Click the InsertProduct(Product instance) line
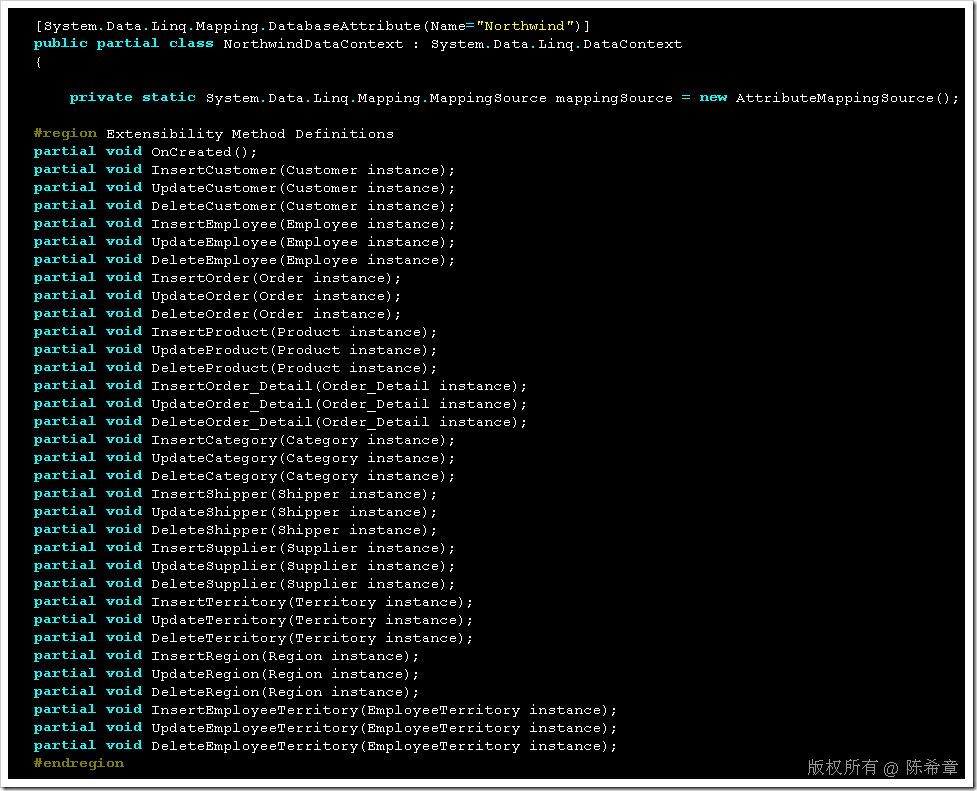 click(x=236, y=332)
